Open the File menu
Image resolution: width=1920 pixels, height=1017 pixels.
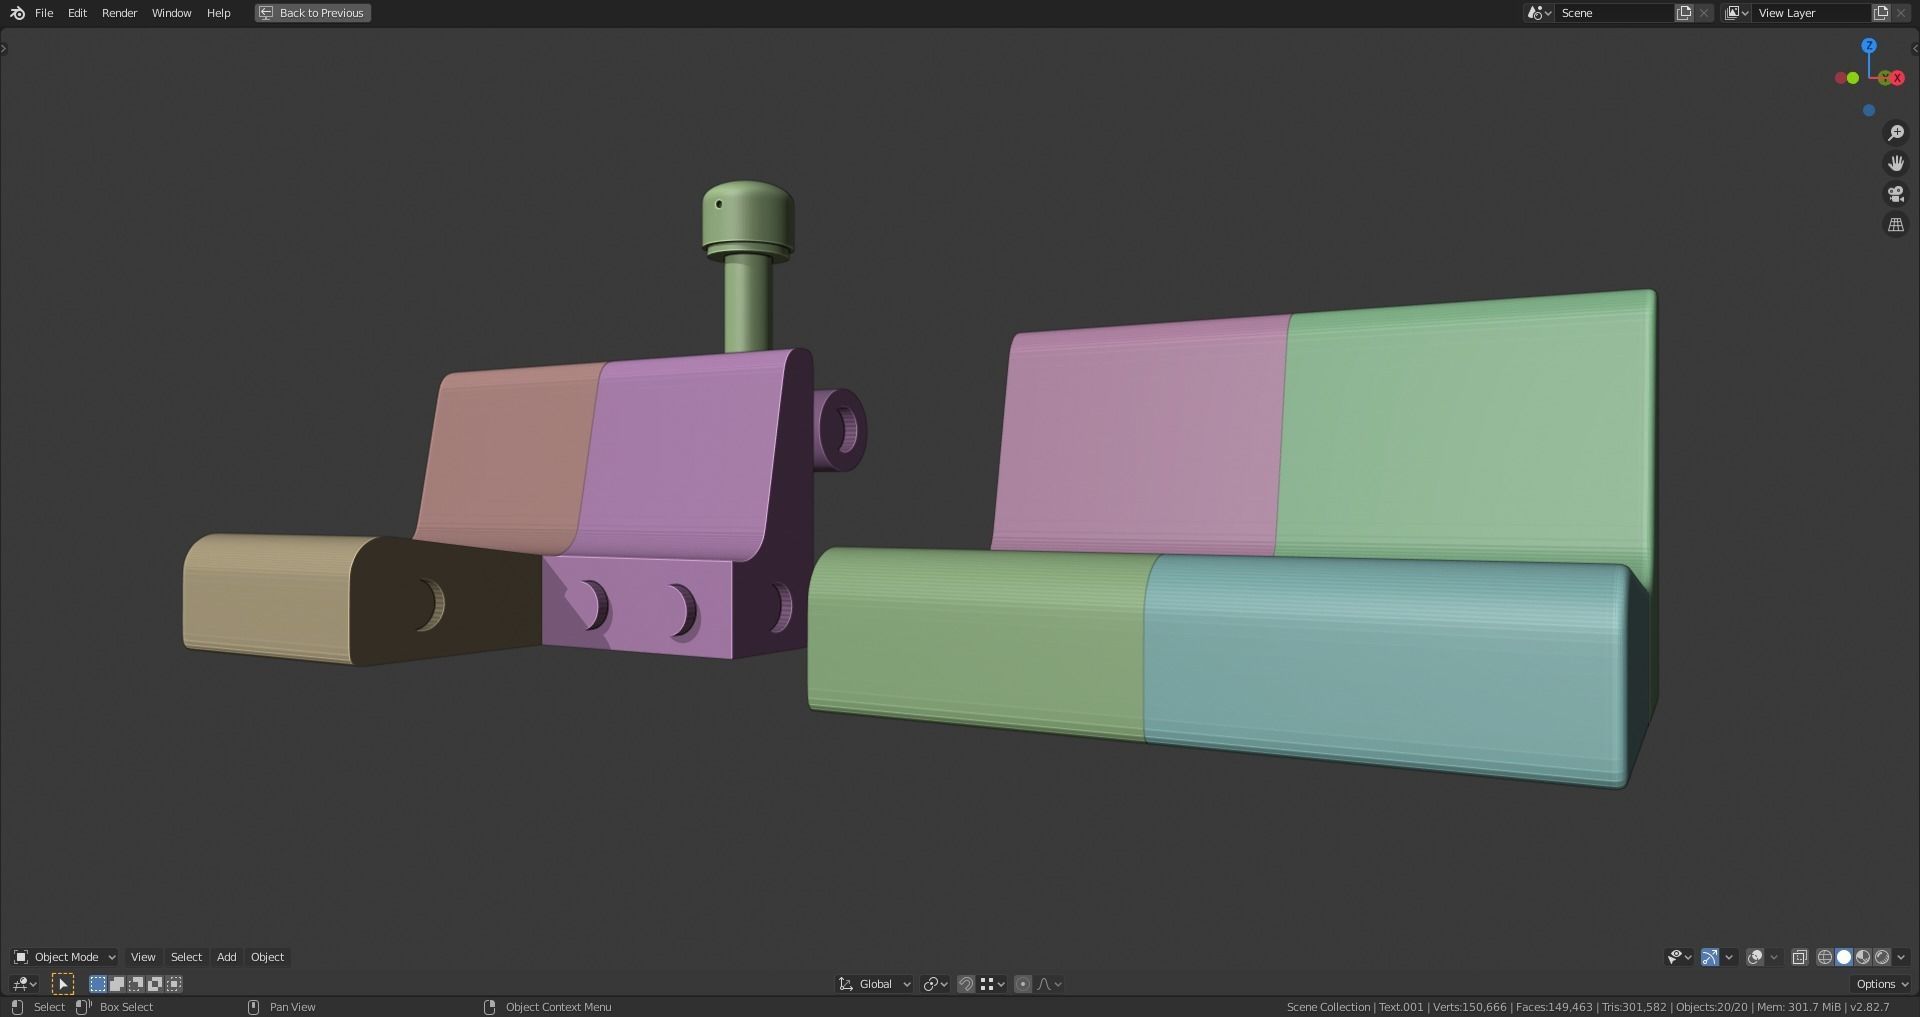click(x=44, y=13)
